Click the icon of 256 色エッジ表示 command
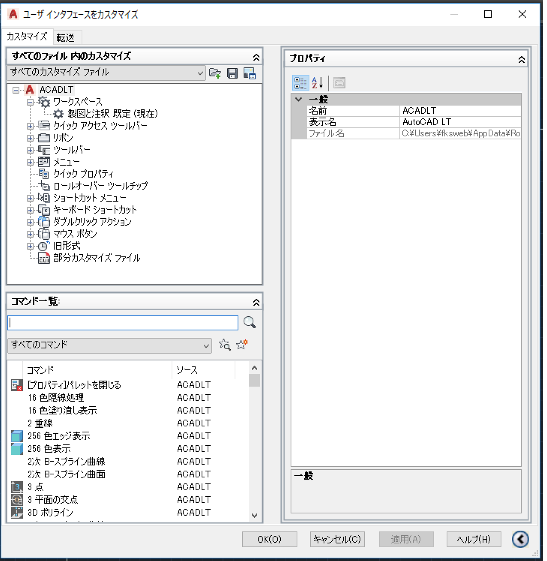The width and height of the screenshot is (547, 561). pyautogui.click(x=16, y=436)
